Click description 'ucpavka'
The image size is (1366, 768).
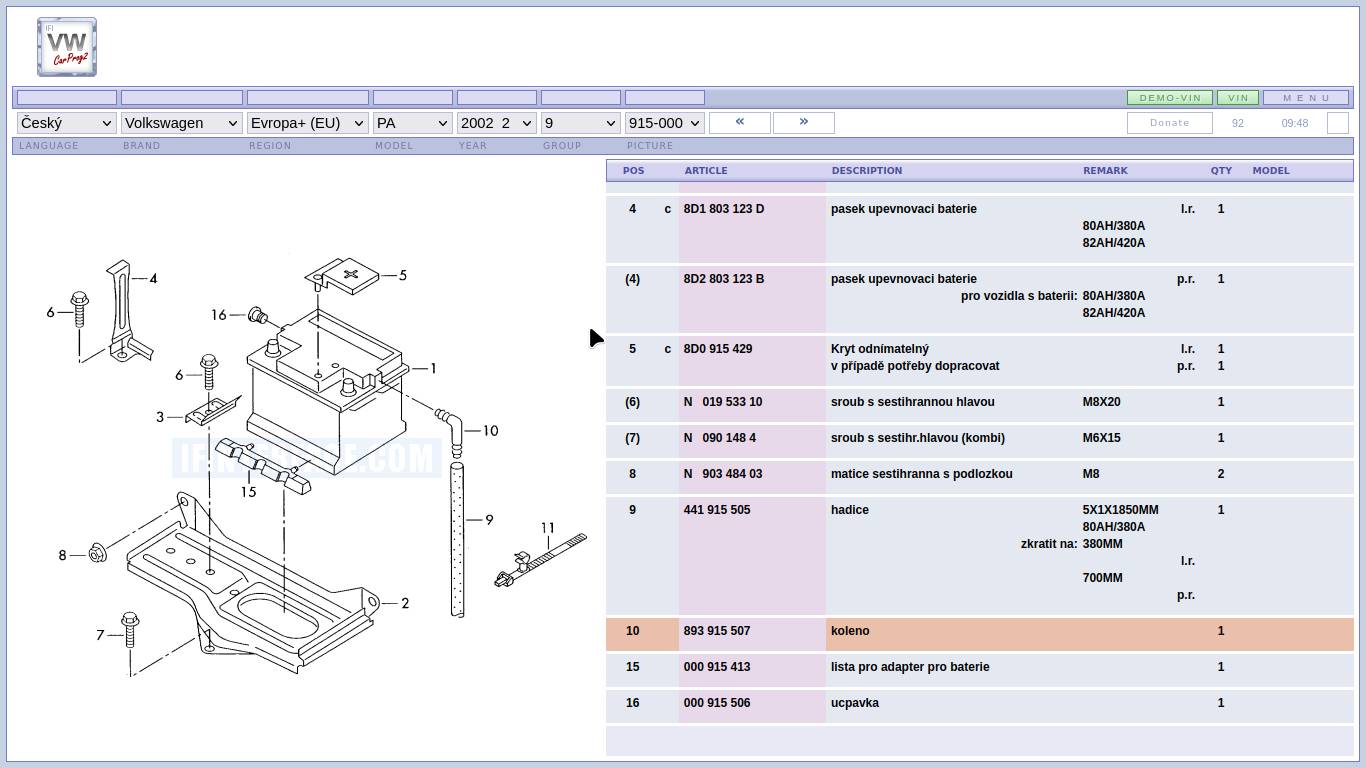pos(855,703)
